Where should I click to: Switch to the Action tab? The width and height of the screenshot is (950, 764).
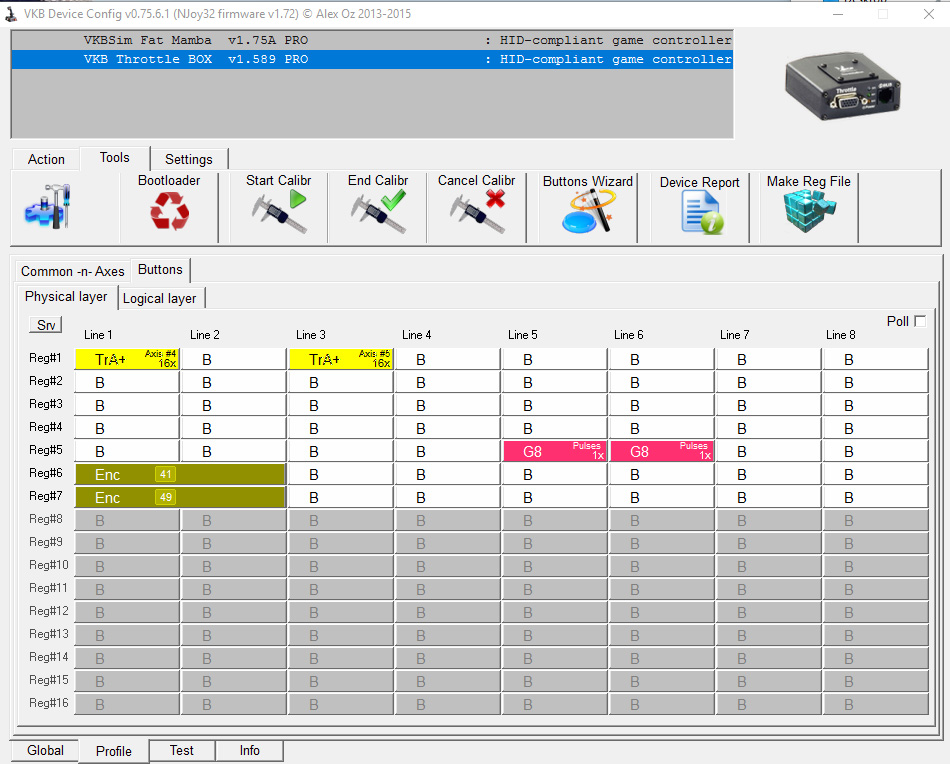[46, 159]
